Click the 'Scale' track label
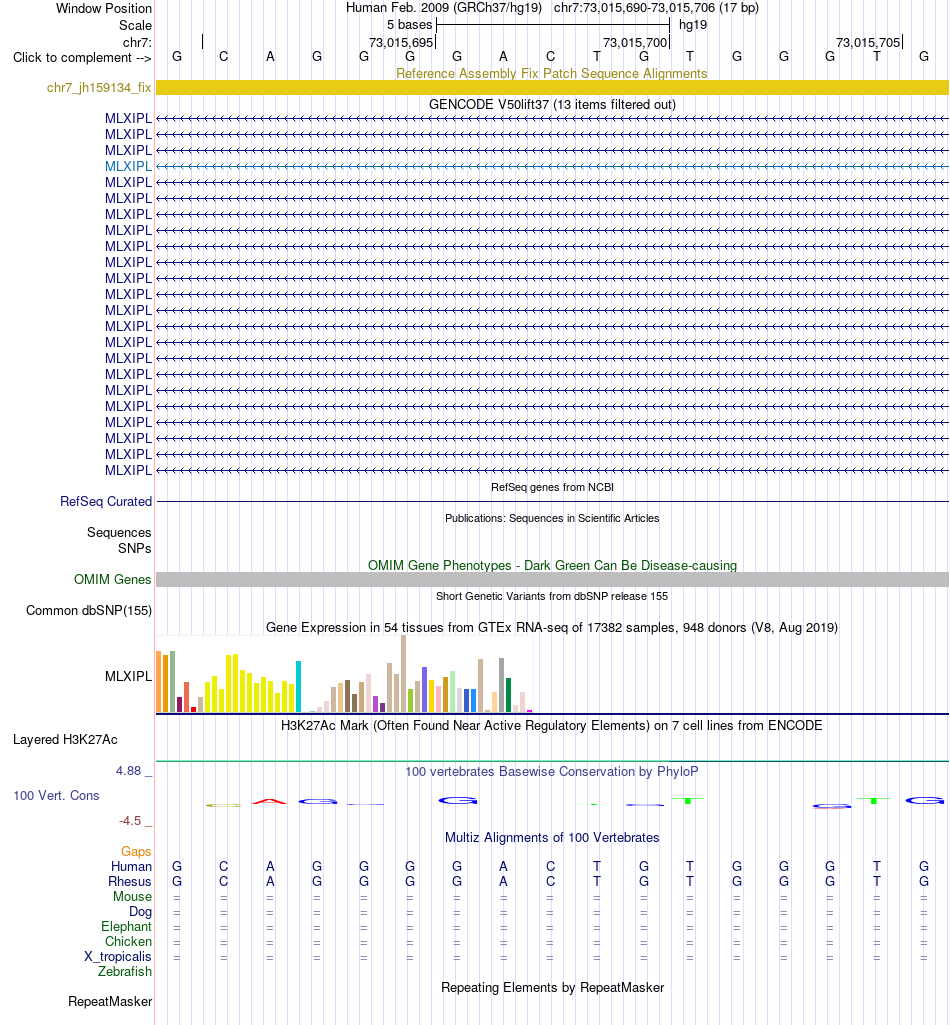The height and width of the screenshot is (1025, 950). tap(135, 25)
